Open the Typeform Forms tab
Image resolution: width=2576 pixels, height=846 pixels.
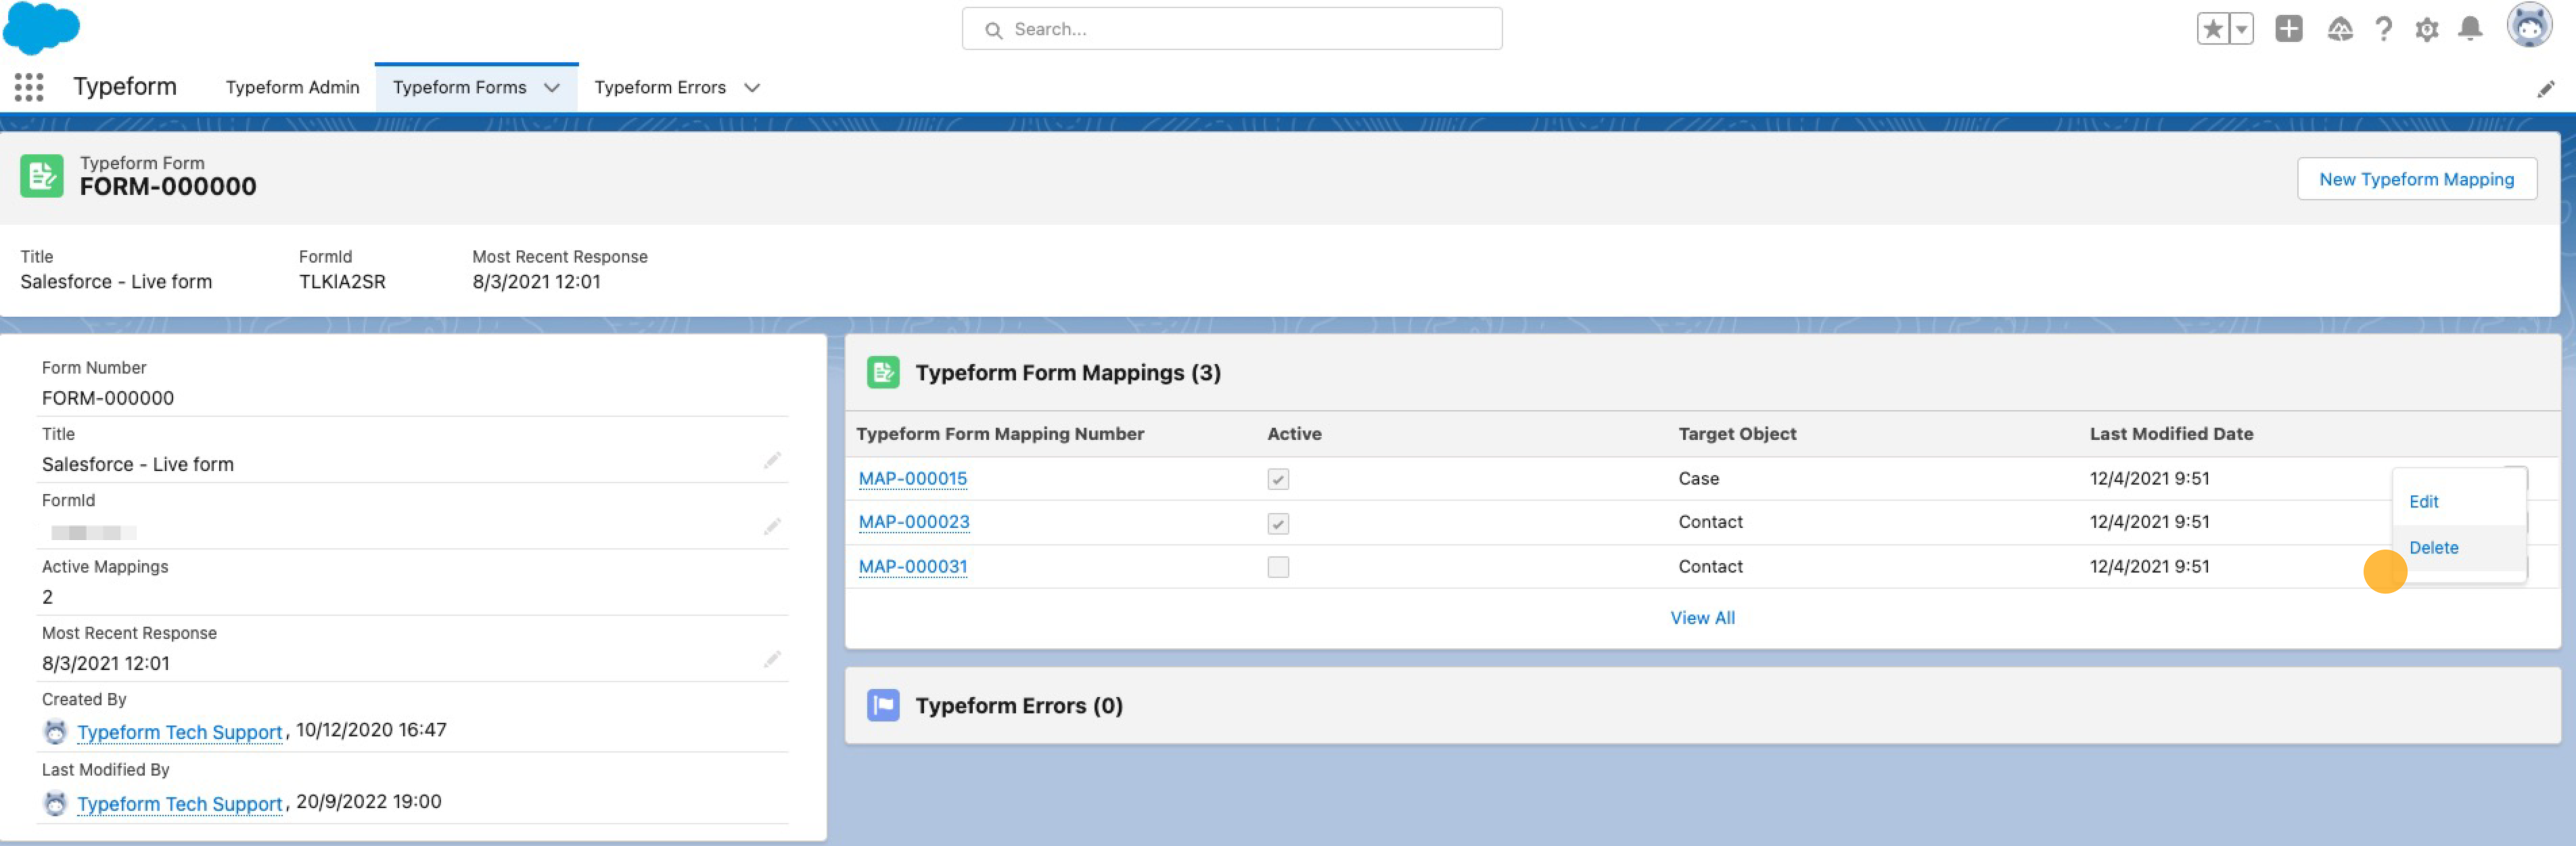(x=459, y=87)
